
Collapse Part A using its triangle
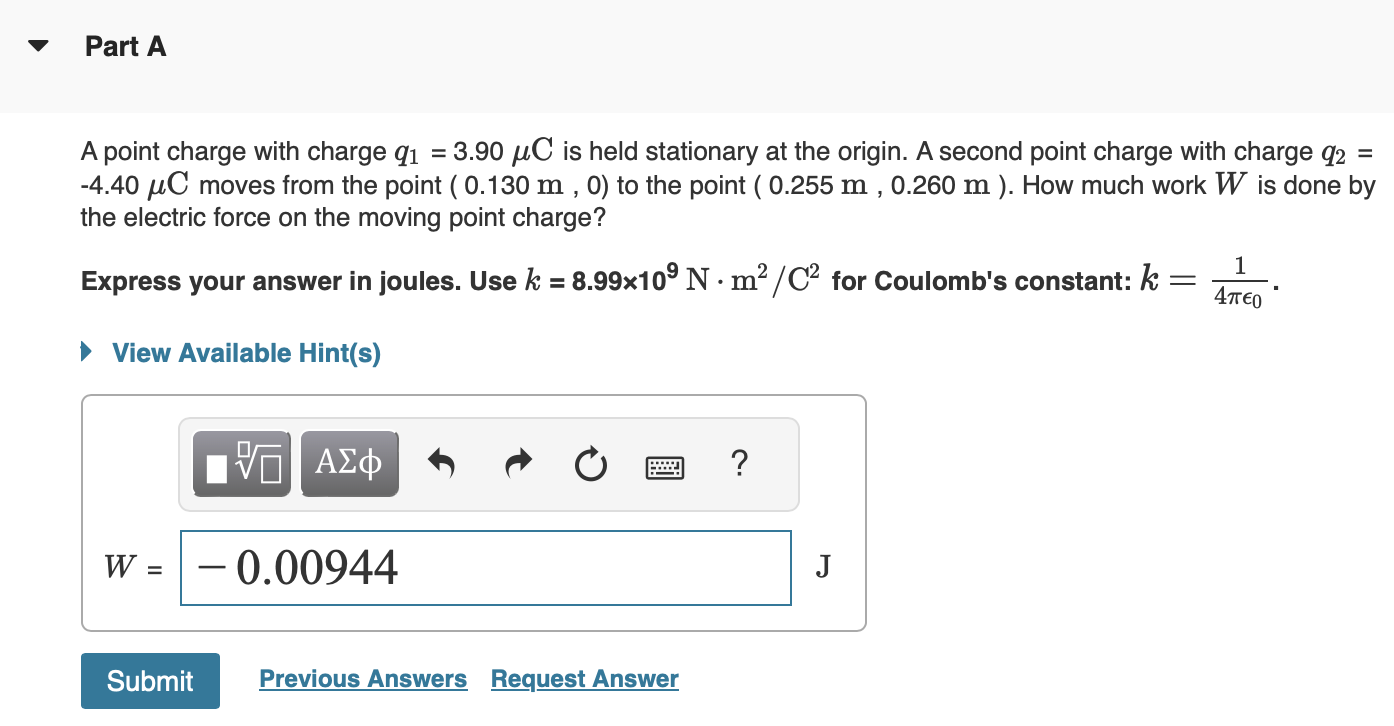pyautogui.click(x=36, y=44)
